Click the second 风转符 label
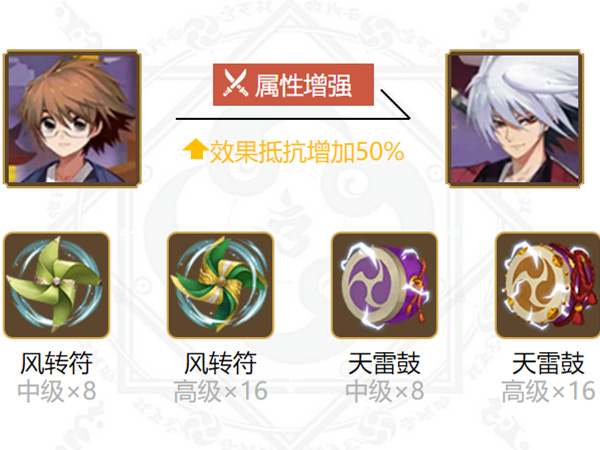The width and height of the screenshot is (600, 450). point(220,363)
